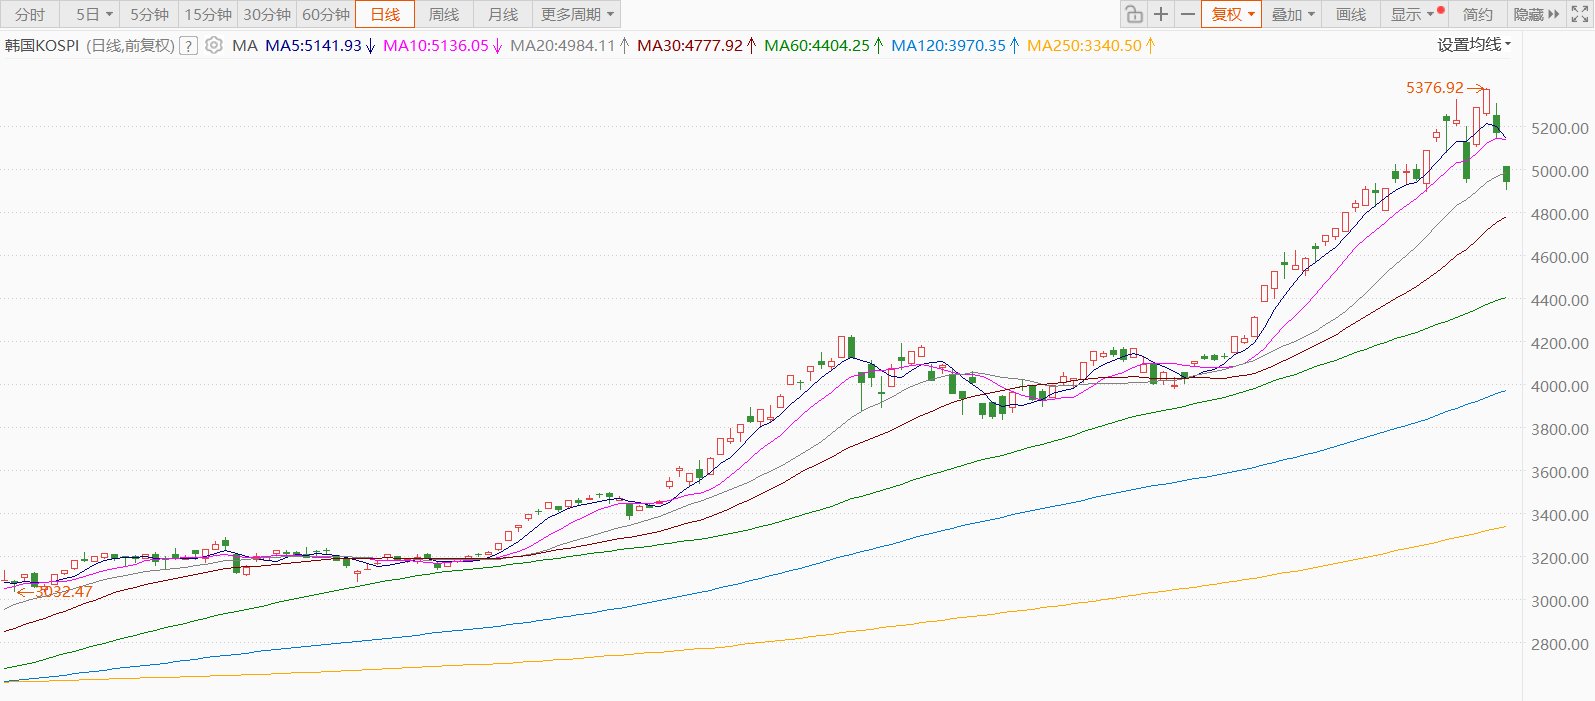Image resolution: width=1595 pixels, height=701 pixels.
Task: Click the 2800.00 price axis label
Action: coord(1559,645)
